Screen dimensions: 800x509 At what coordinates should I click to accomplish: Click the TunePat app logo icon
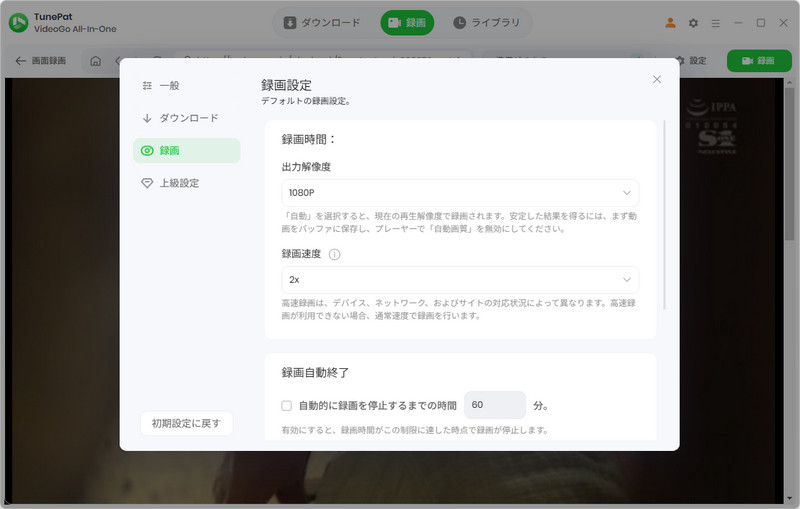(x=19, y=22)
